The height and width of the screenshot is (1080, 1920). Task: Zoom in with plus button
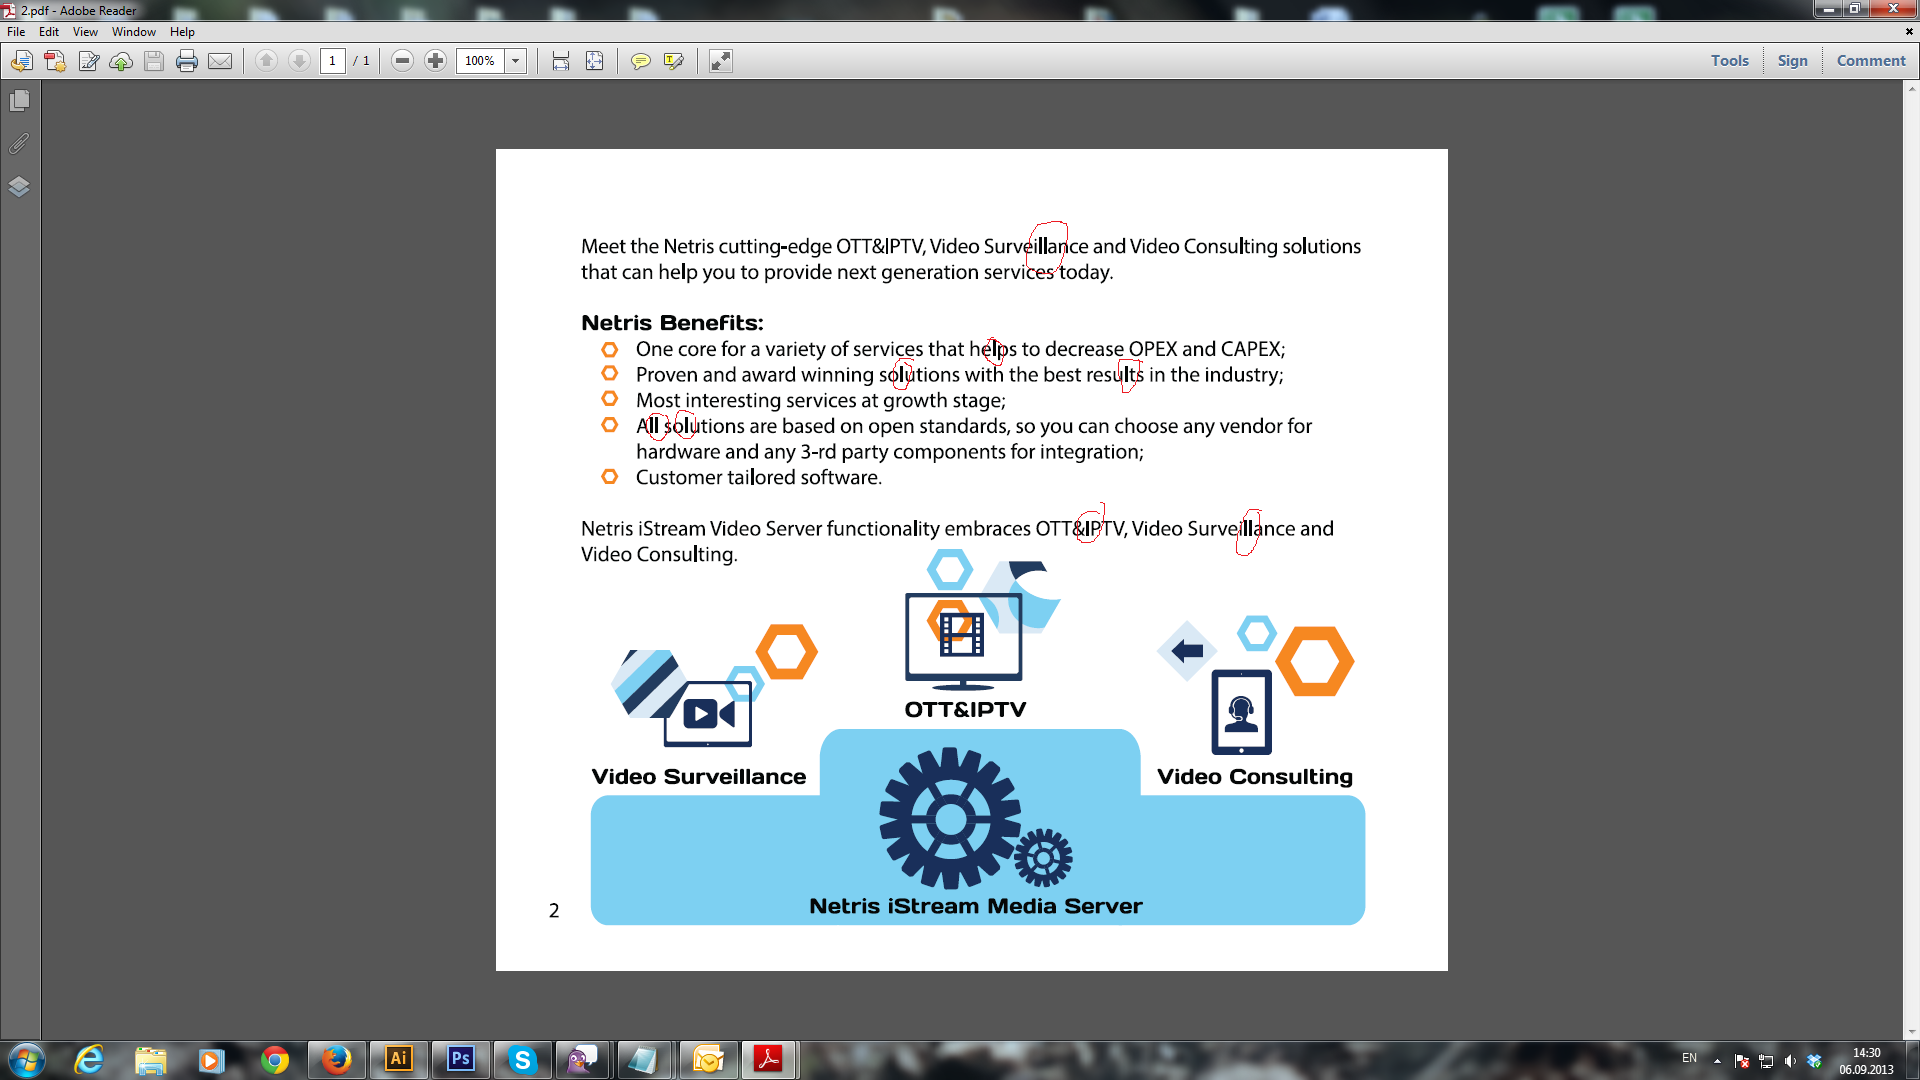(x=435, y=61)
